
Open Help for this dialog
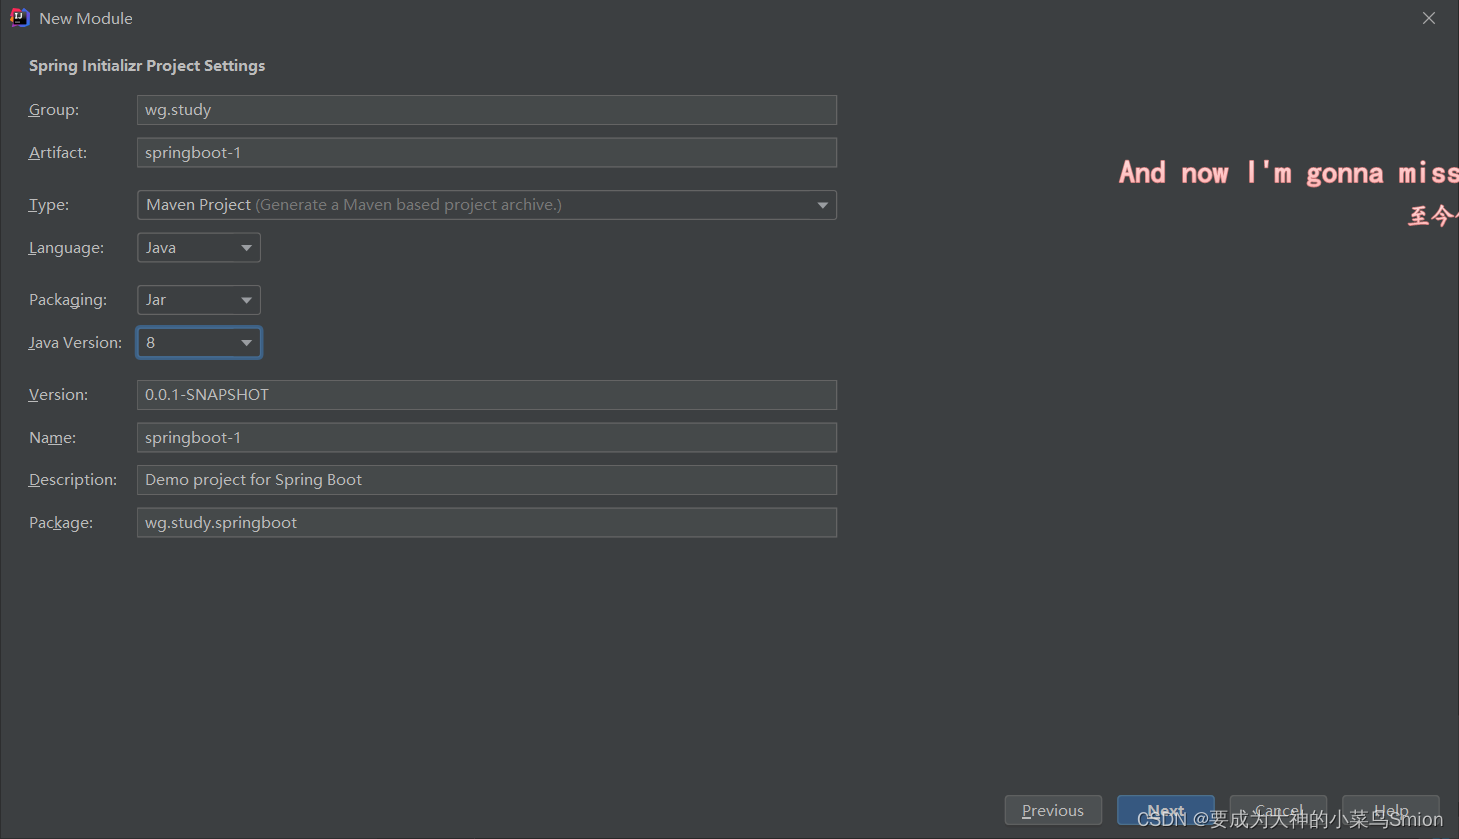point(1391,810)
